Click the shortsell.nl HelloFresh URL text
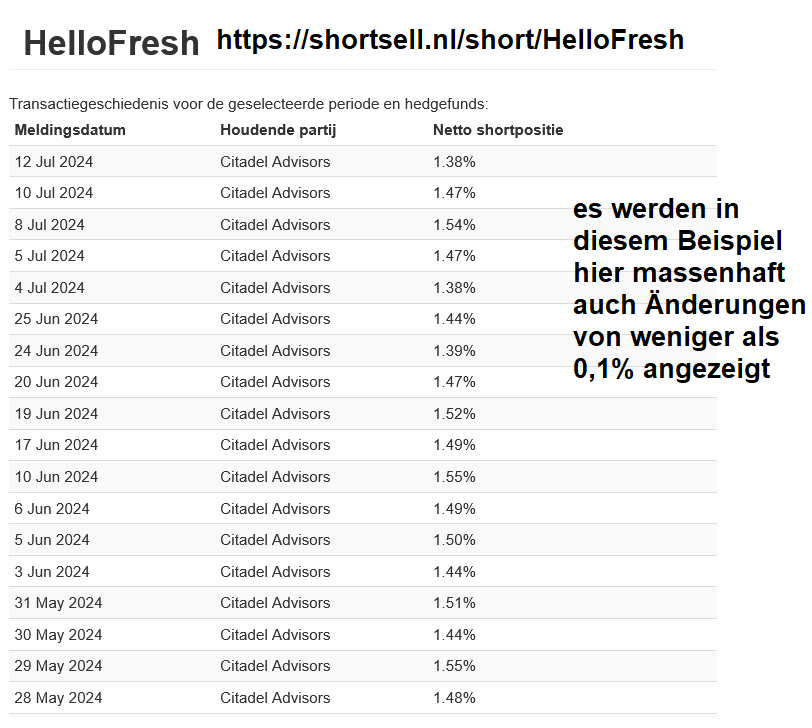Screen dimensions: 812x728 pos(450,40)
